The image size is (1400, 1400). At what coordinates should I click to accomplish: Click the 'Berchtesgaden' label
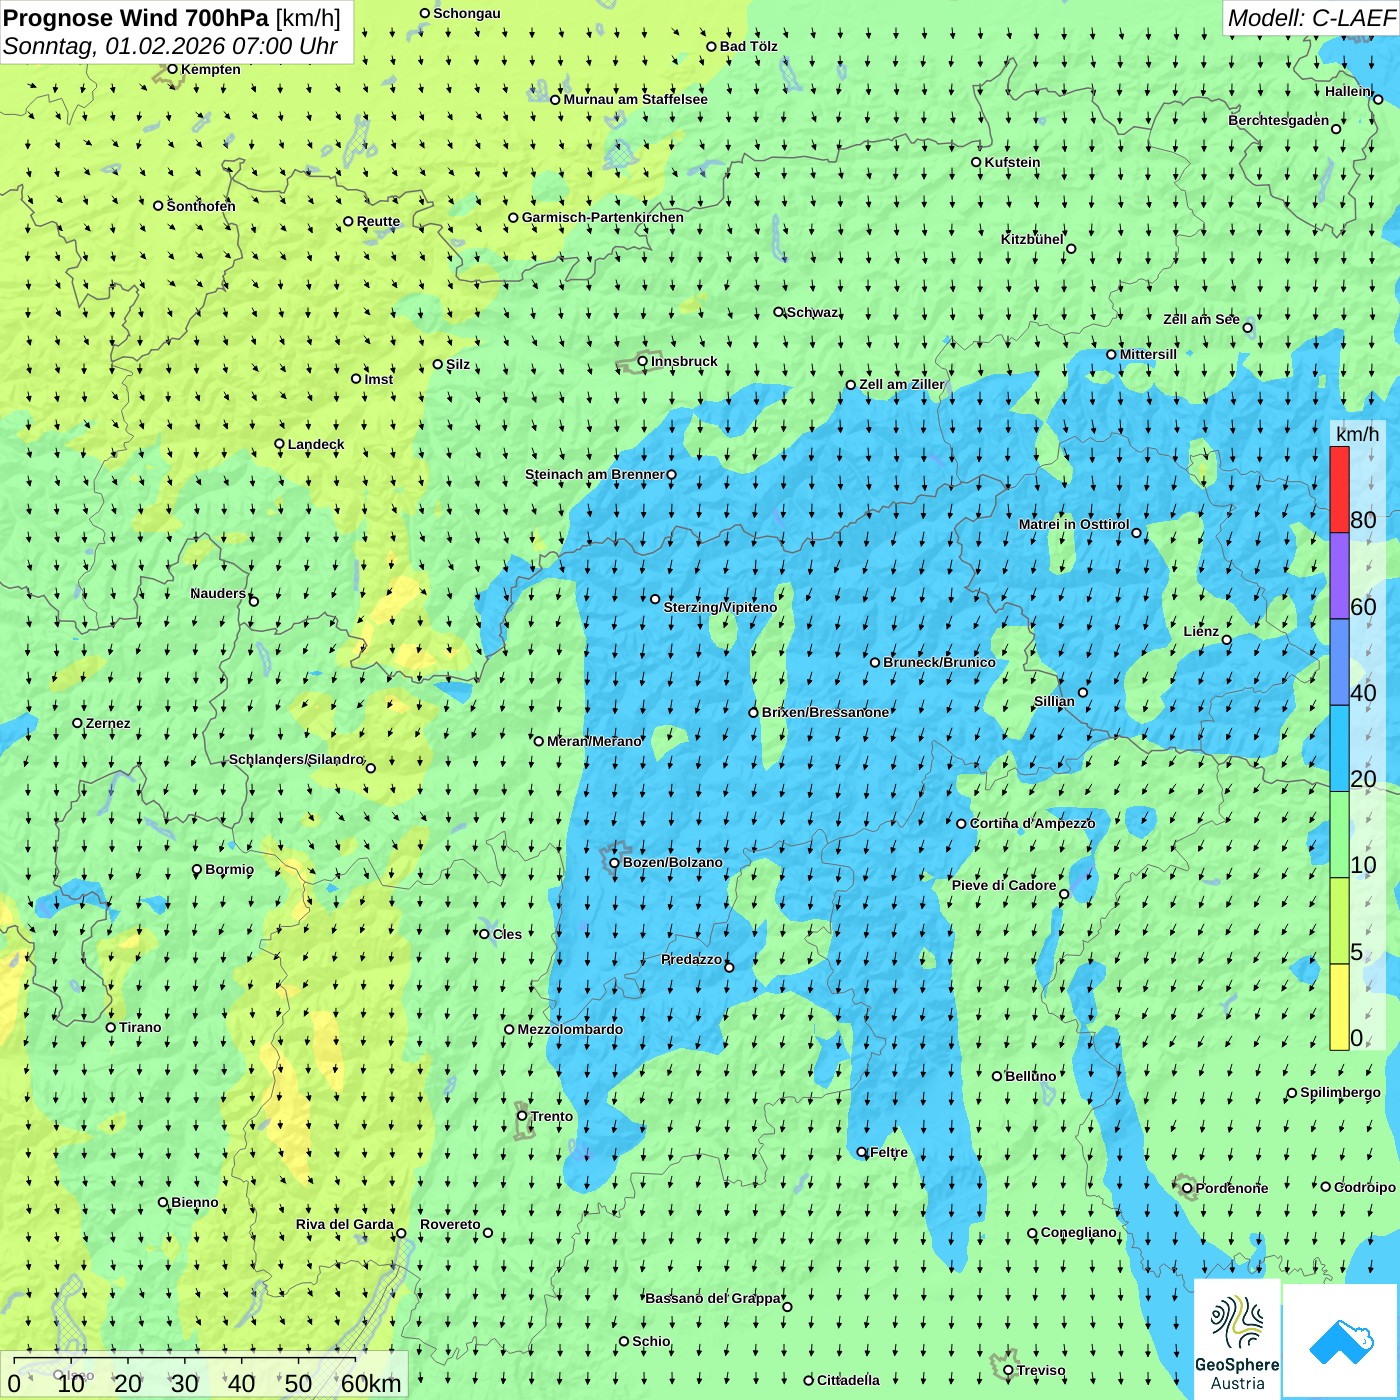pos(1278,120)
